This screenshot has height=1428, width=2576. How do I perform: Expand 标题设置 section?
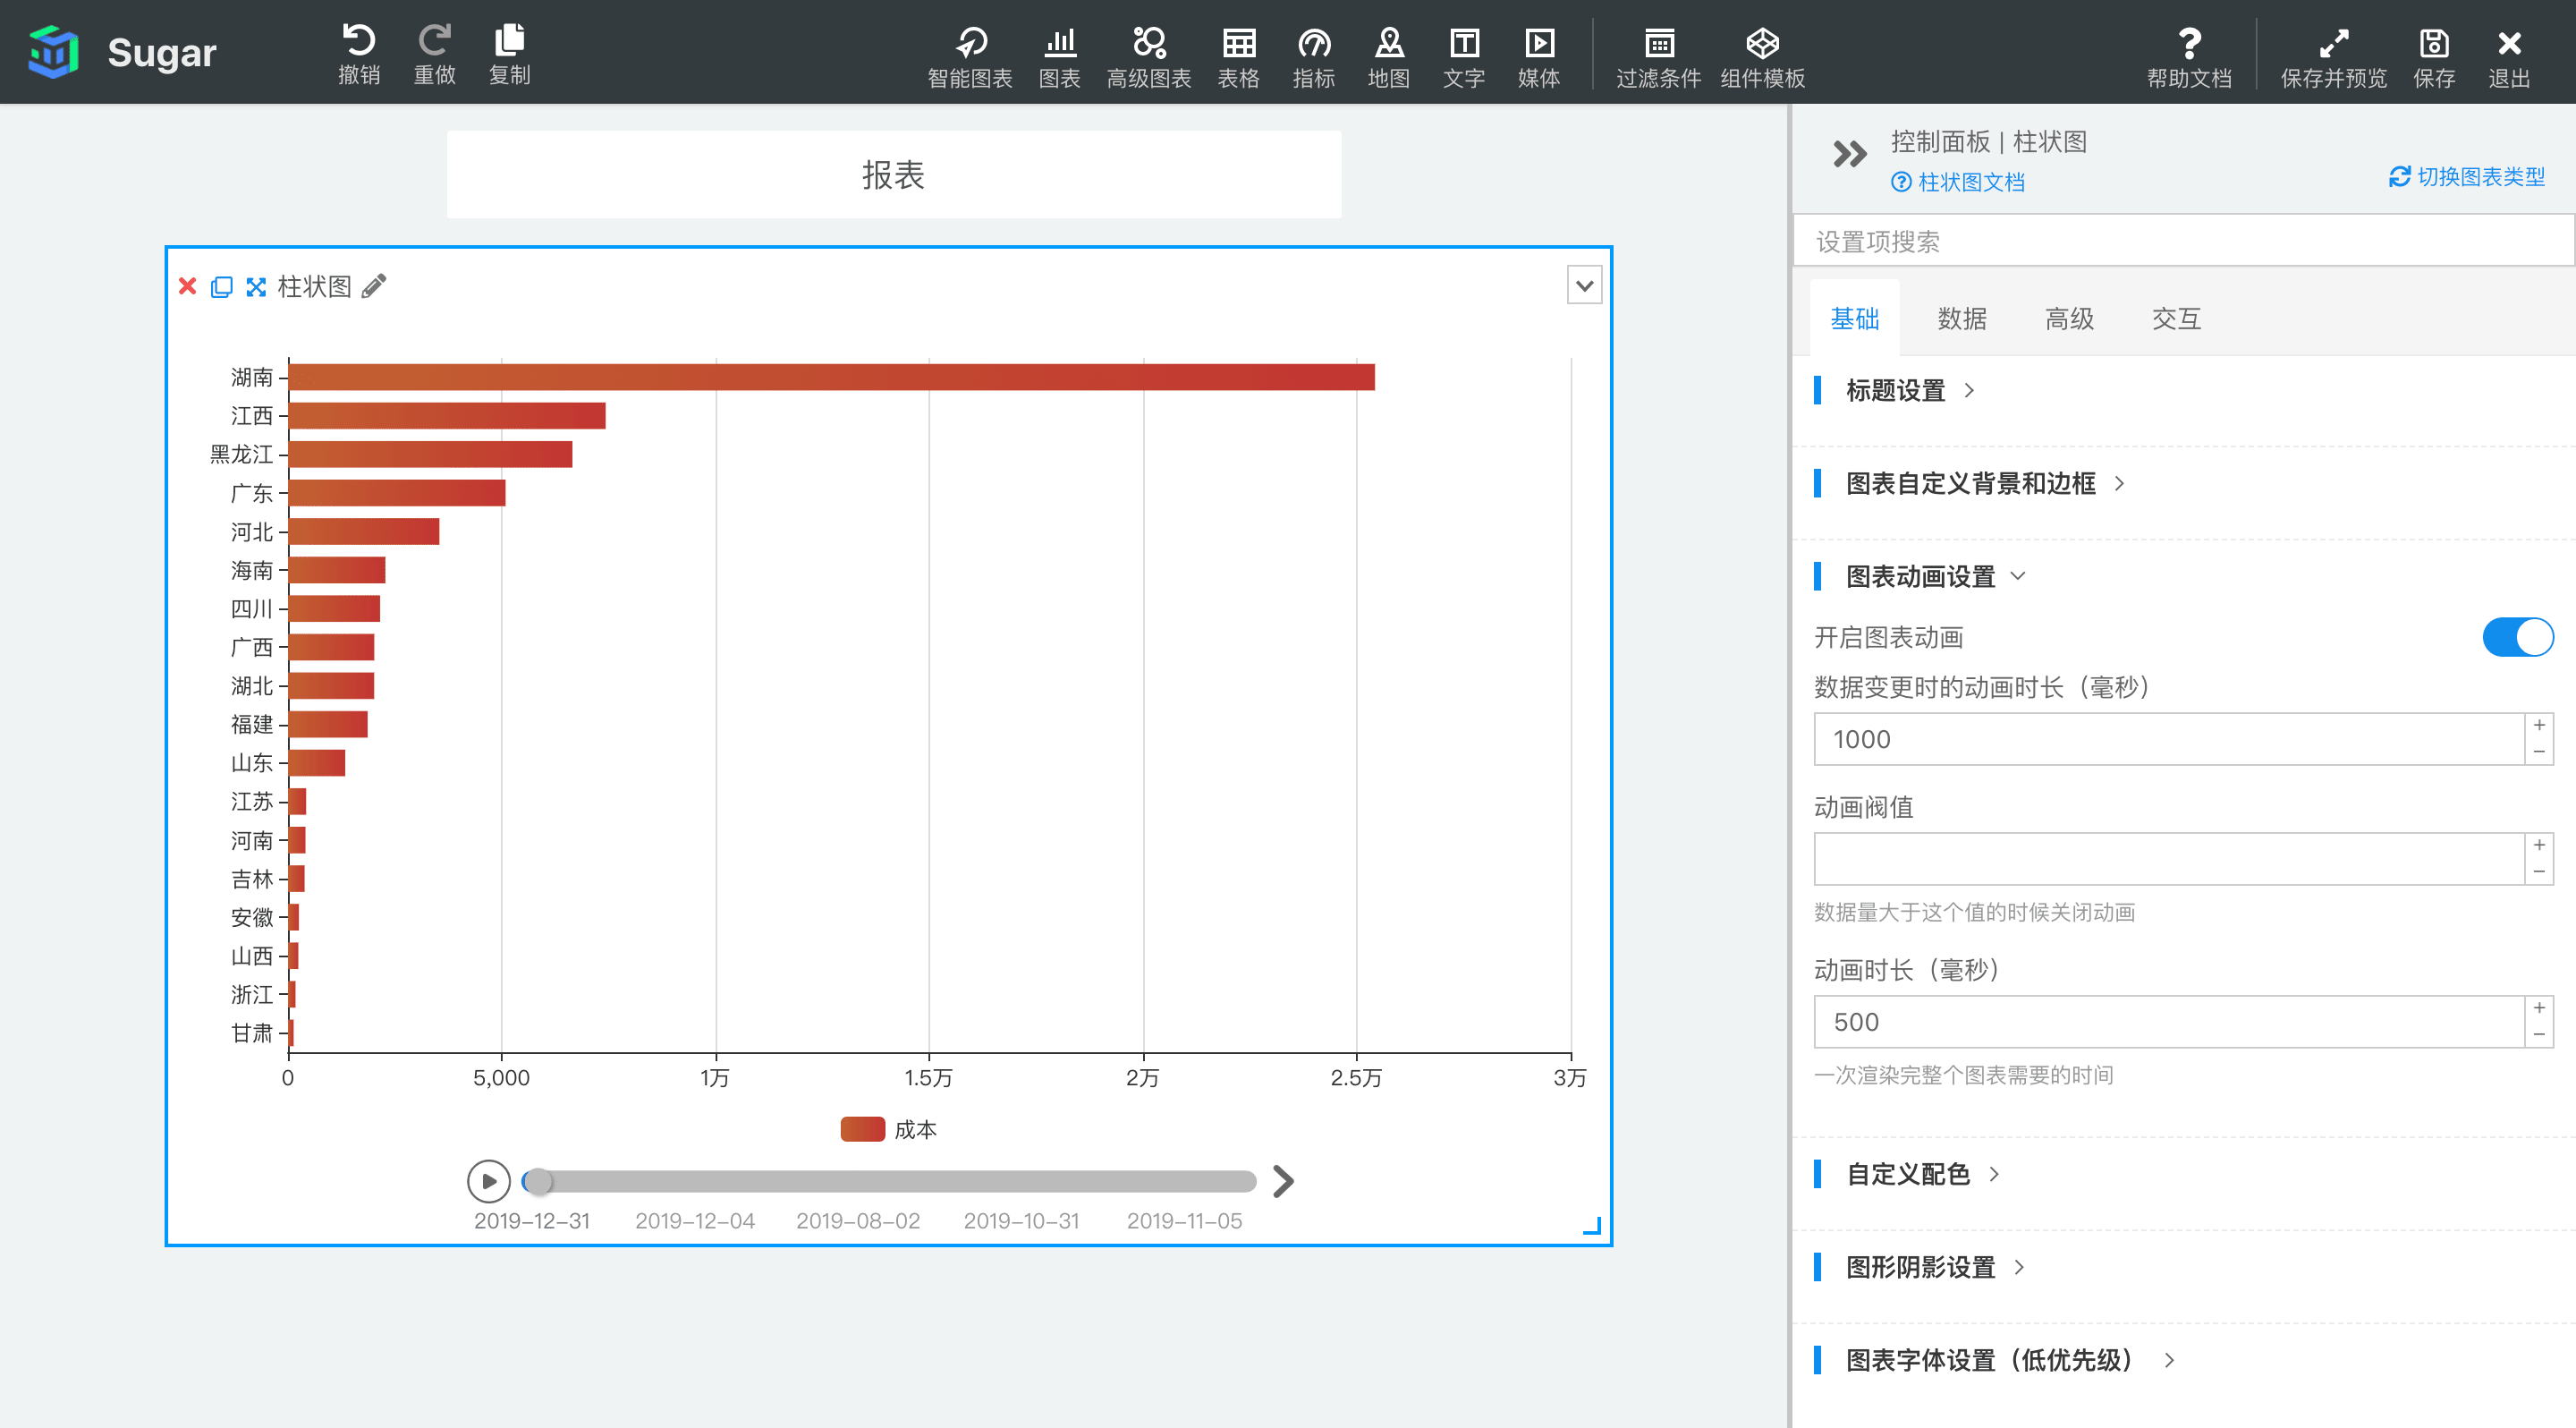[1909, 390]
